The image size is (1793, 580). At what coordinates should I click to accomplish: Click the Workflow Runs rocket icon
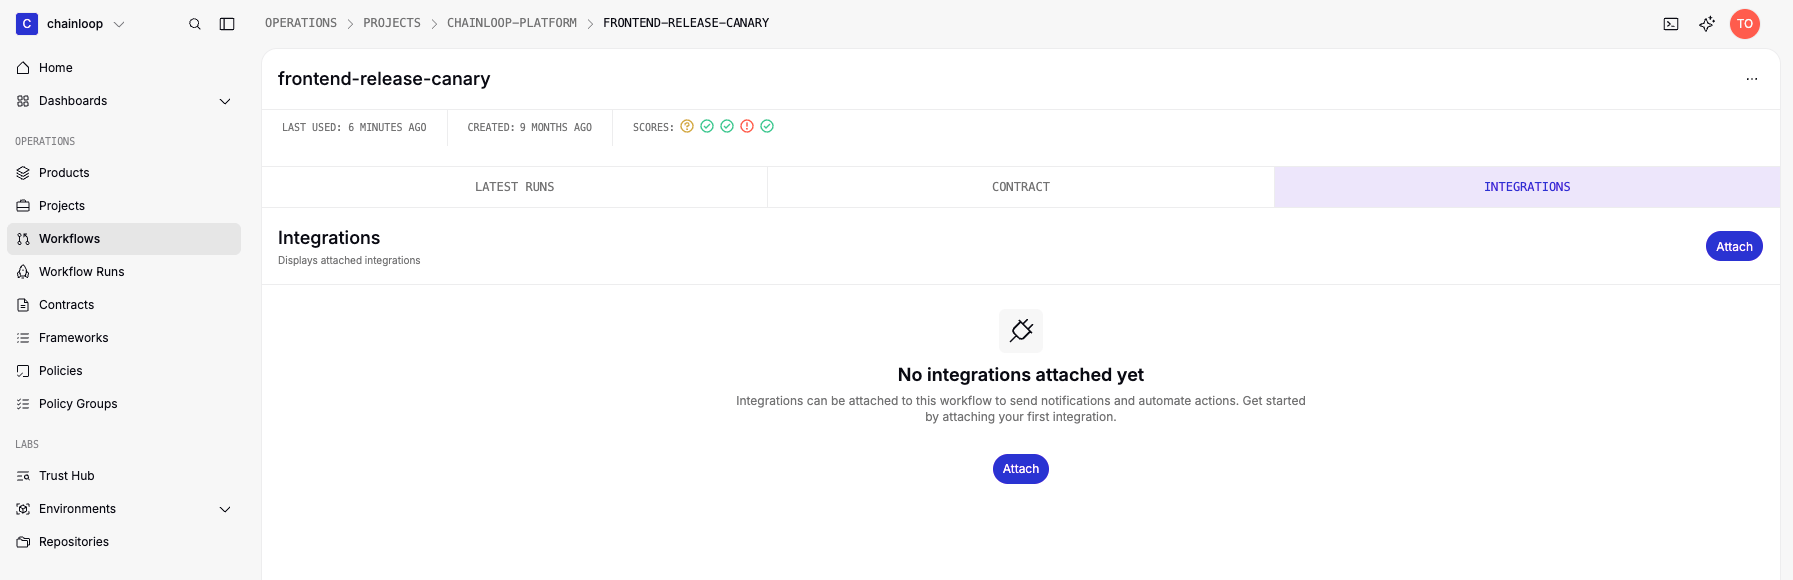pyautogui.click(x=23, y=272)
